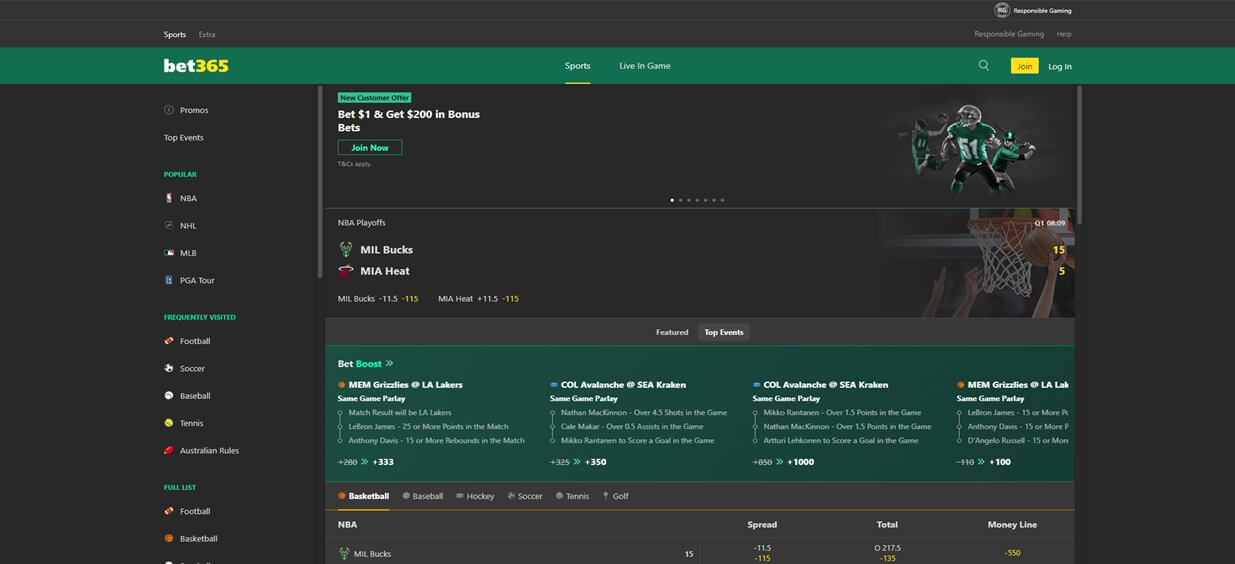1235x564 pixels.
Task: Switch to the Featured tab
Action: click(x=672, y=332)
